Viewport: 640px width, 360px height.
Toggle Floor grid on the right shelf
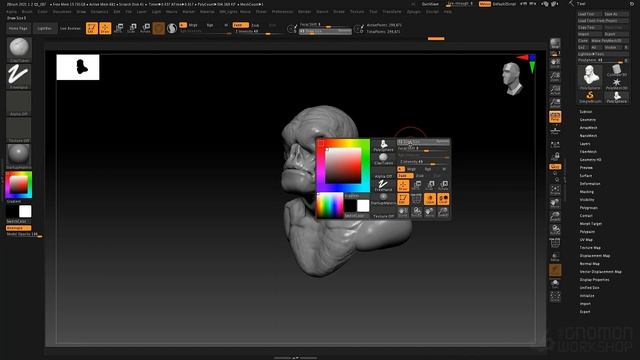(555, 130)
